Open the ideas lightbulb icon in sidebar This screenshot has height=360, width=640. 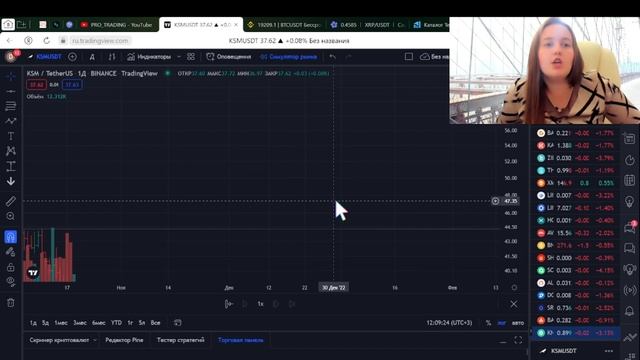(629, 201)
